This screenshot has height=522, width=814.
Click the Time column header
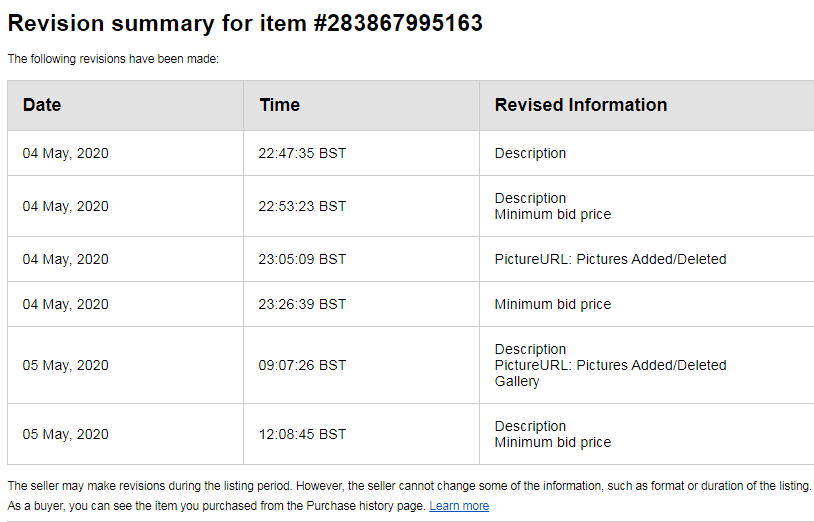click(279, 105)
